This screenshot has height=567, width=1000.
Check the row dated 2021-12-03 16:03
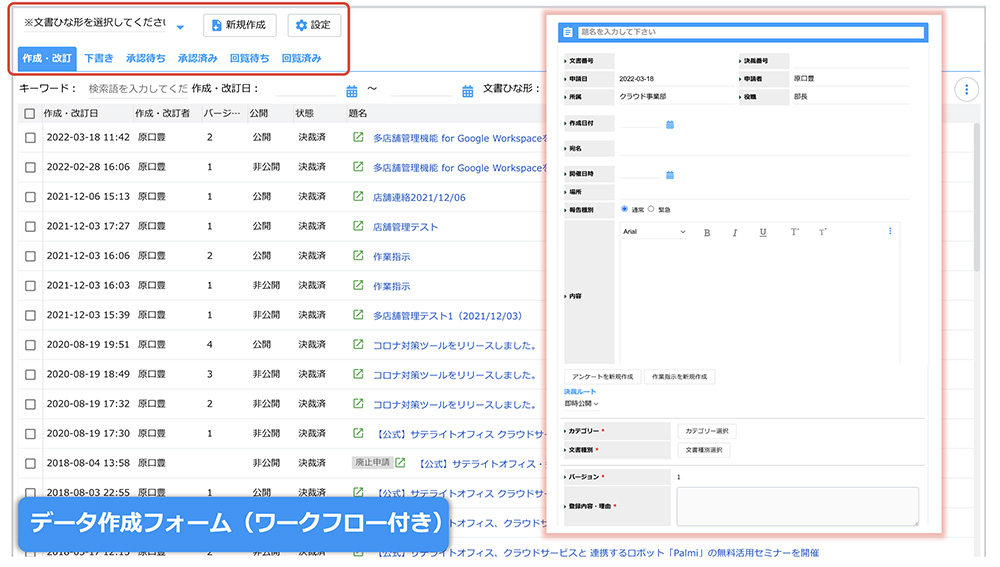point(30,286)
